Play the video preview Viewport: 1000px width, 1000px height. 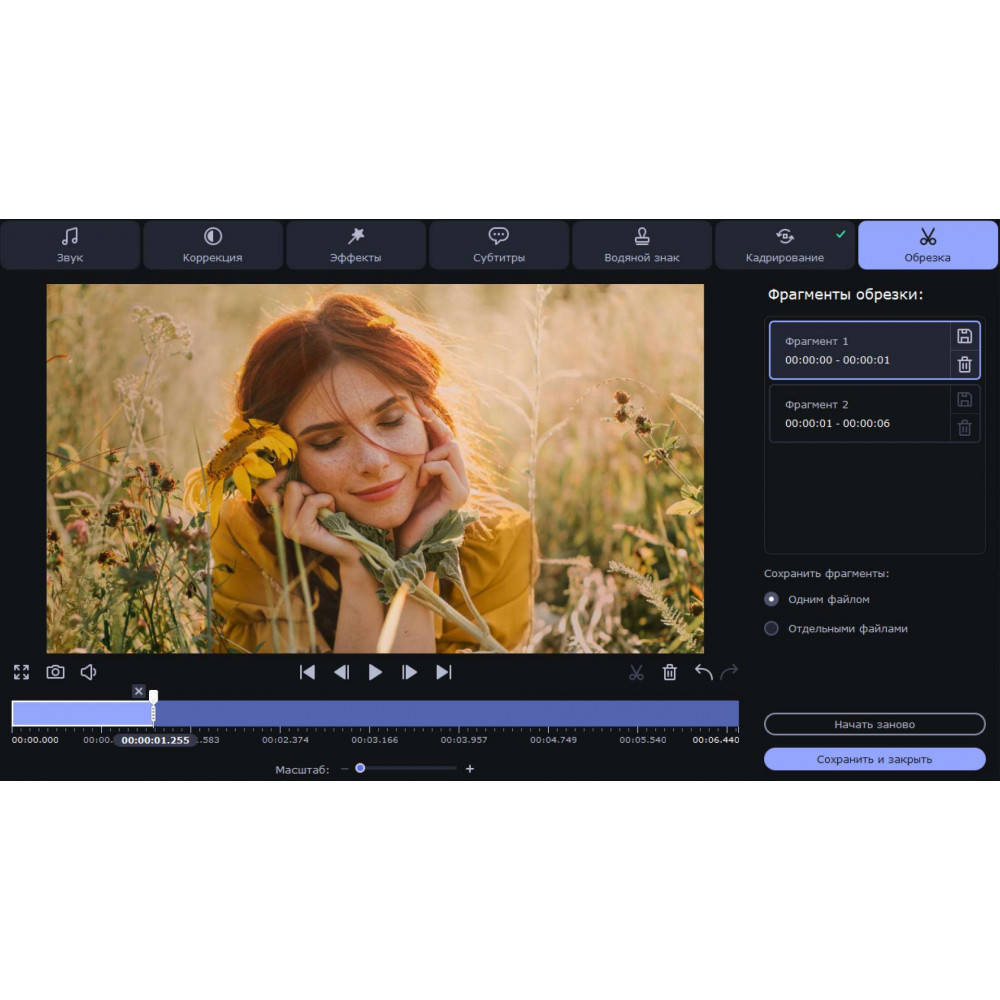pyautogui.click(x=375, y=672)
